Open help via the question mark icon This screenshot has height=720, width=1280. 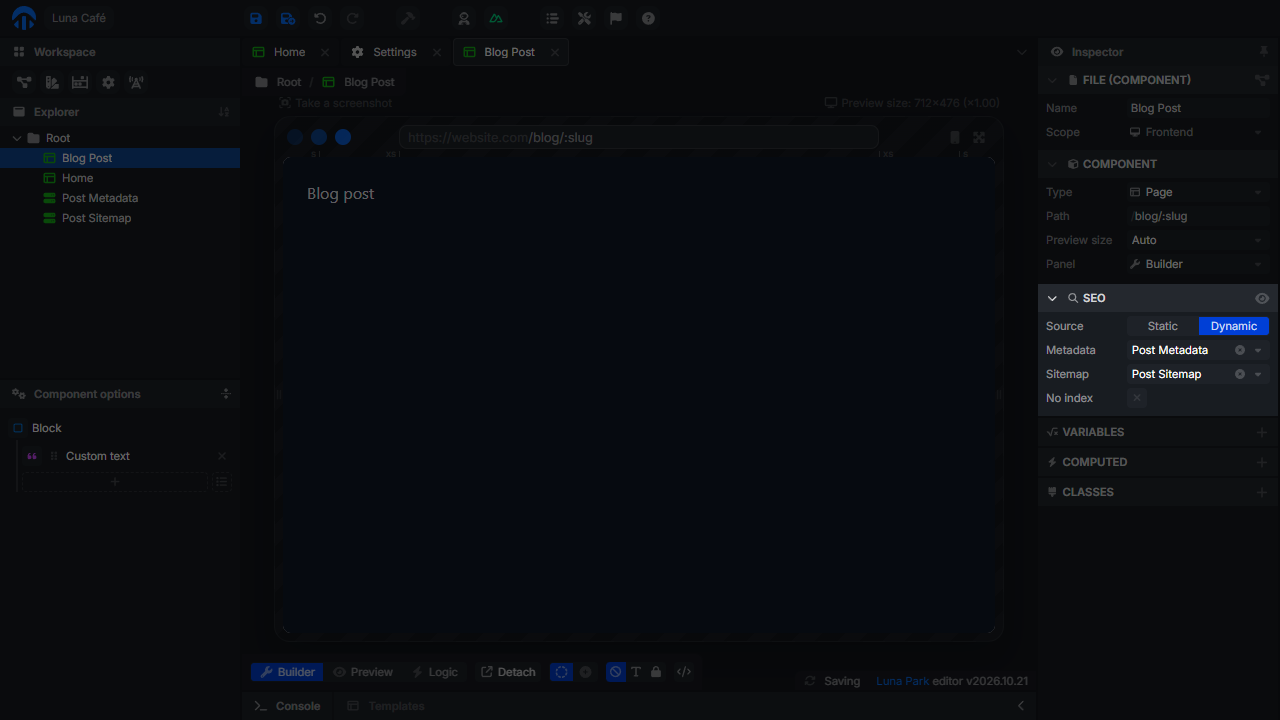tap(648, 18)
